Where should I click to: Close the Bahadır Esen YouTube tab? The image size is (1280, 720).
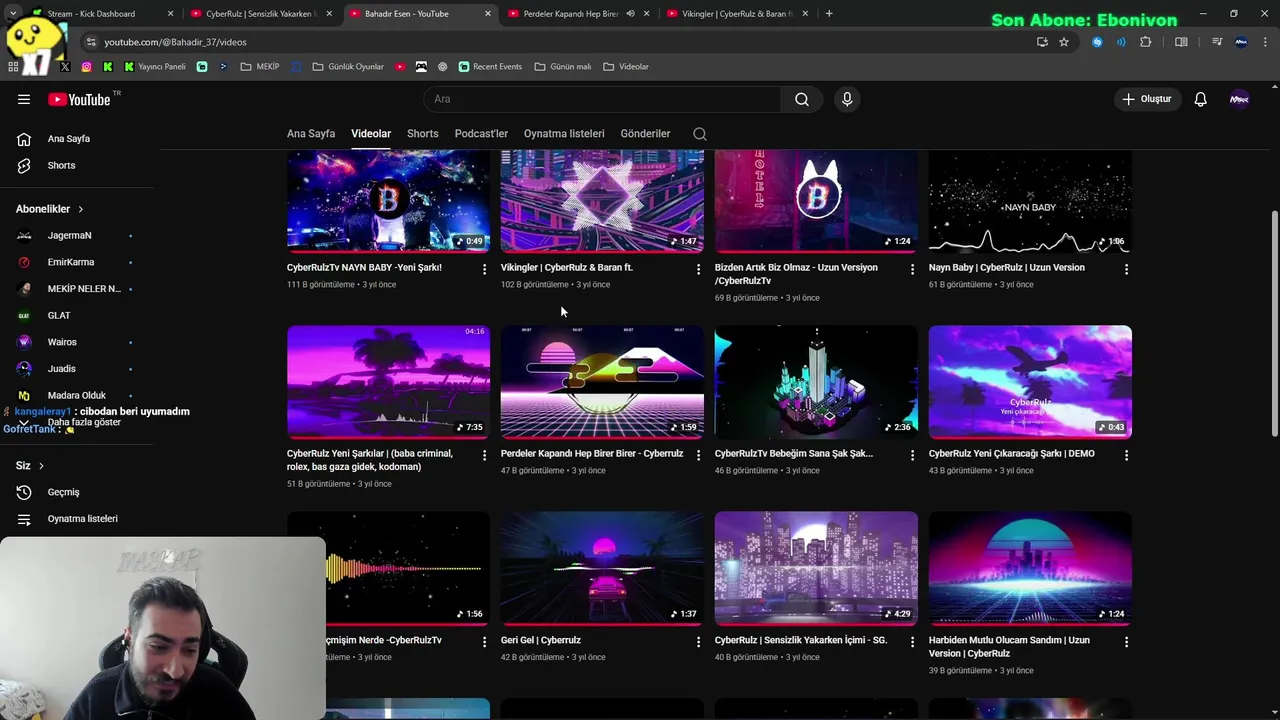[488, 14]
